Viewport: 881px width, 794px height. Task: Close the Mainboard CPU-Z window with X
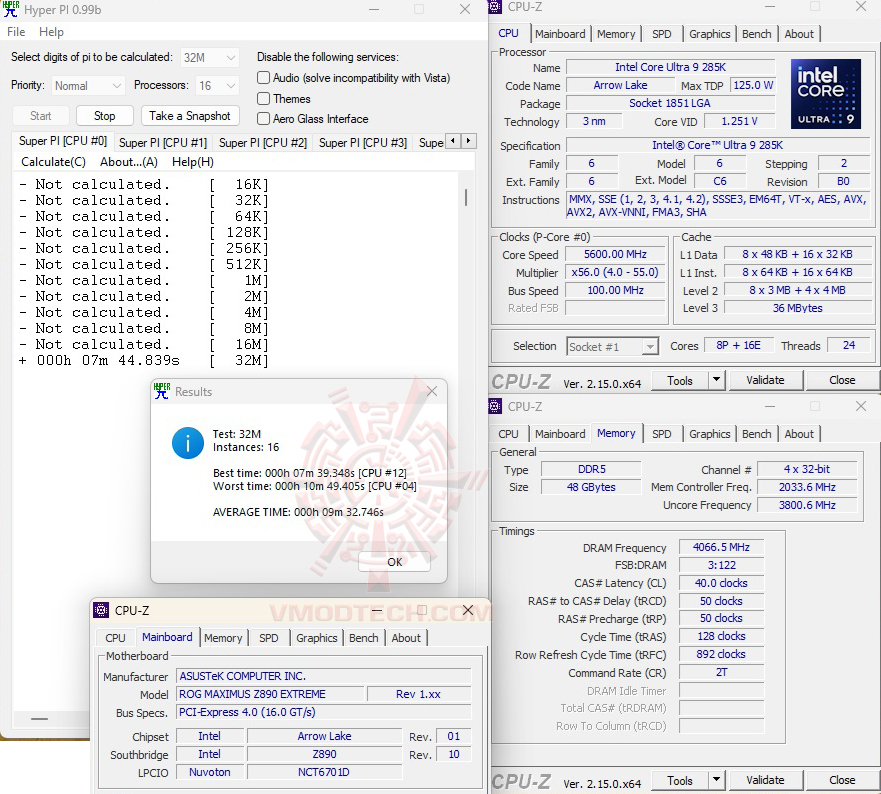[467, 610]
